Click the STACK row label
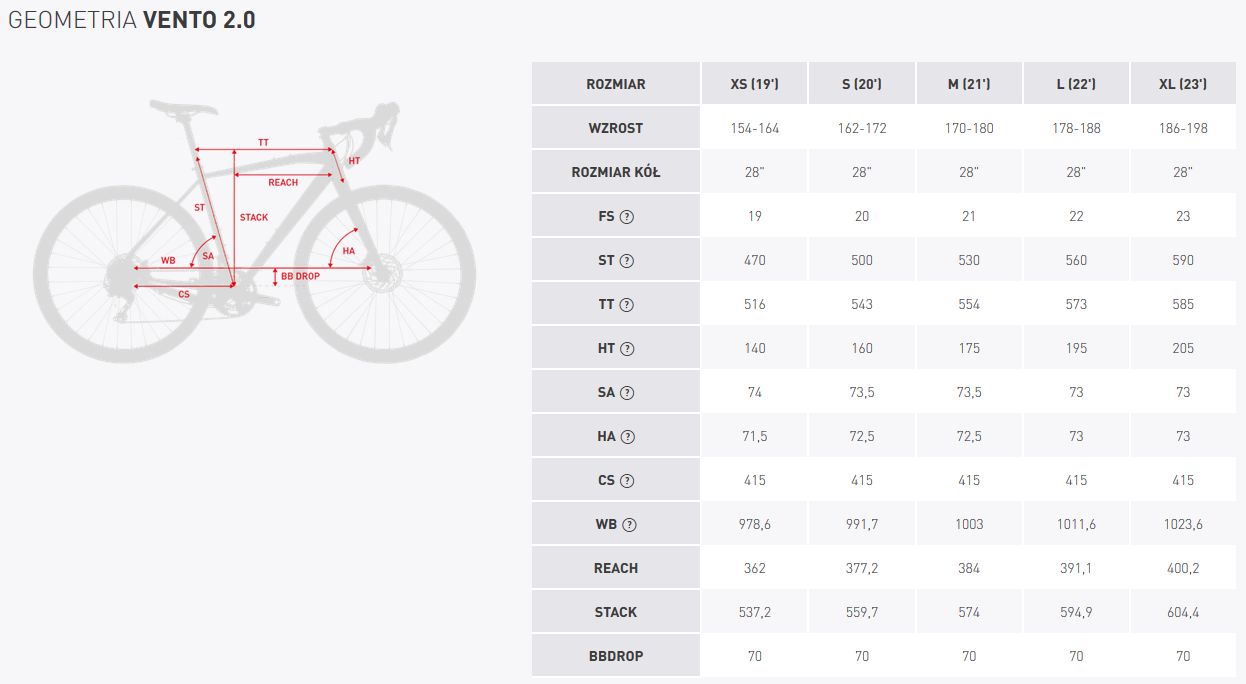Screen dimensions: 1246x684 [616, 612]
